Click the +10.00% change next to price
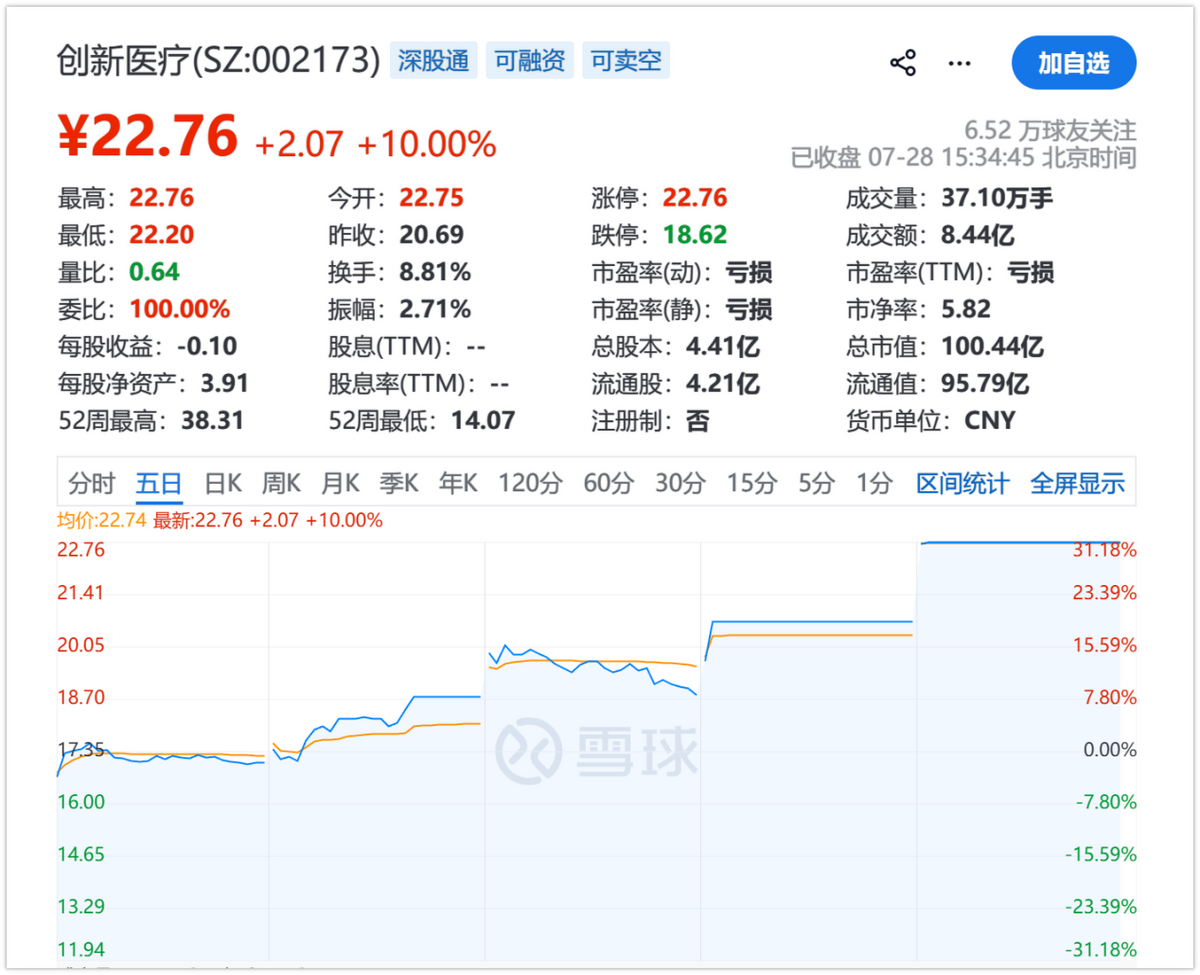 [x=427, y=144]
